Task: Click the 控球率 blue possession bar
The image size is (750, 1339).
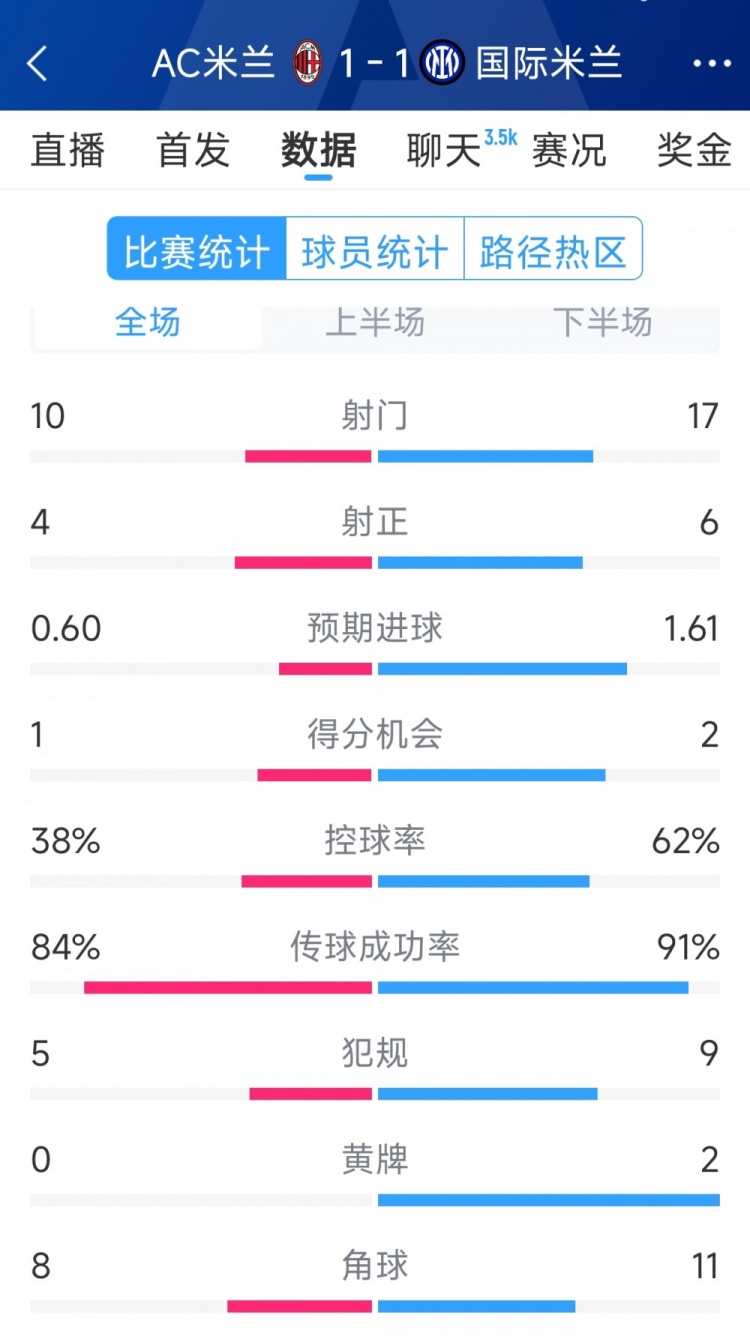Action: point(484,881)
